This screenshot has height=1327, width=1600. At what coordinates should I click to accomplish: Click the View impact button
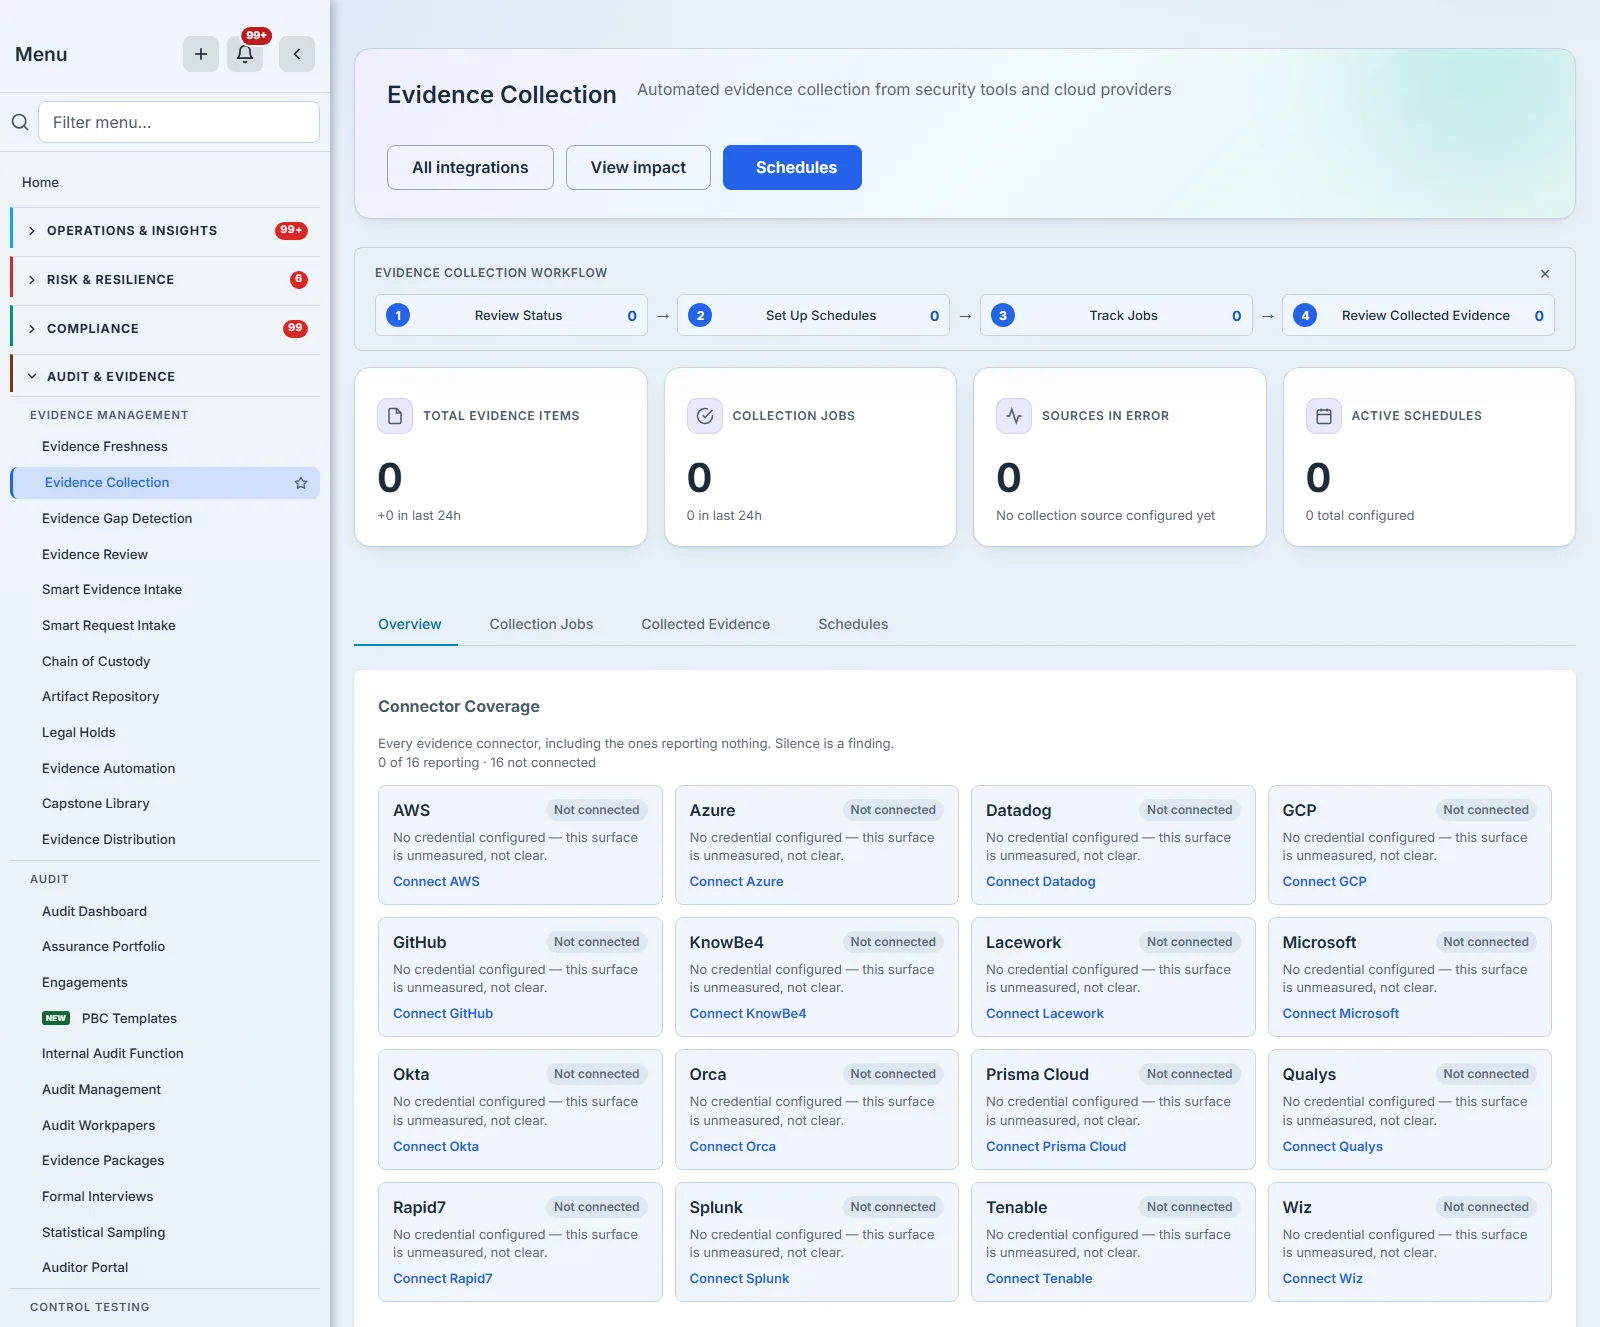638,168
